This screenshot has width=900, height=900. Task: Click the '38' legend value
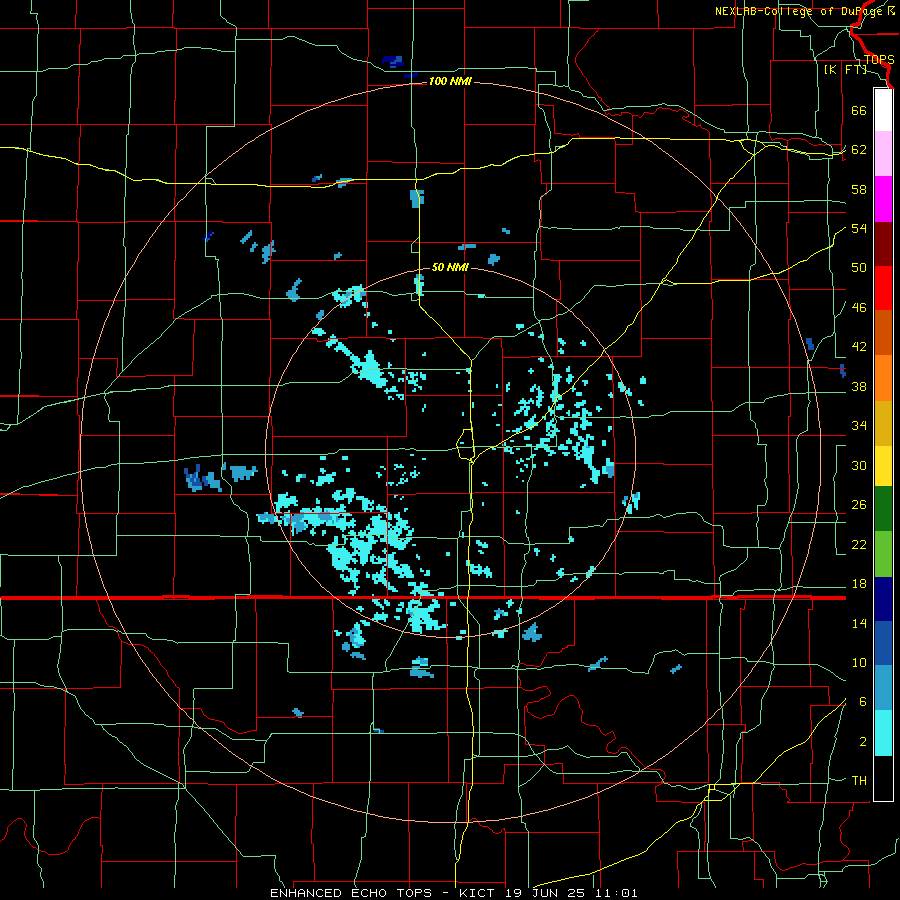coord(859,386)
